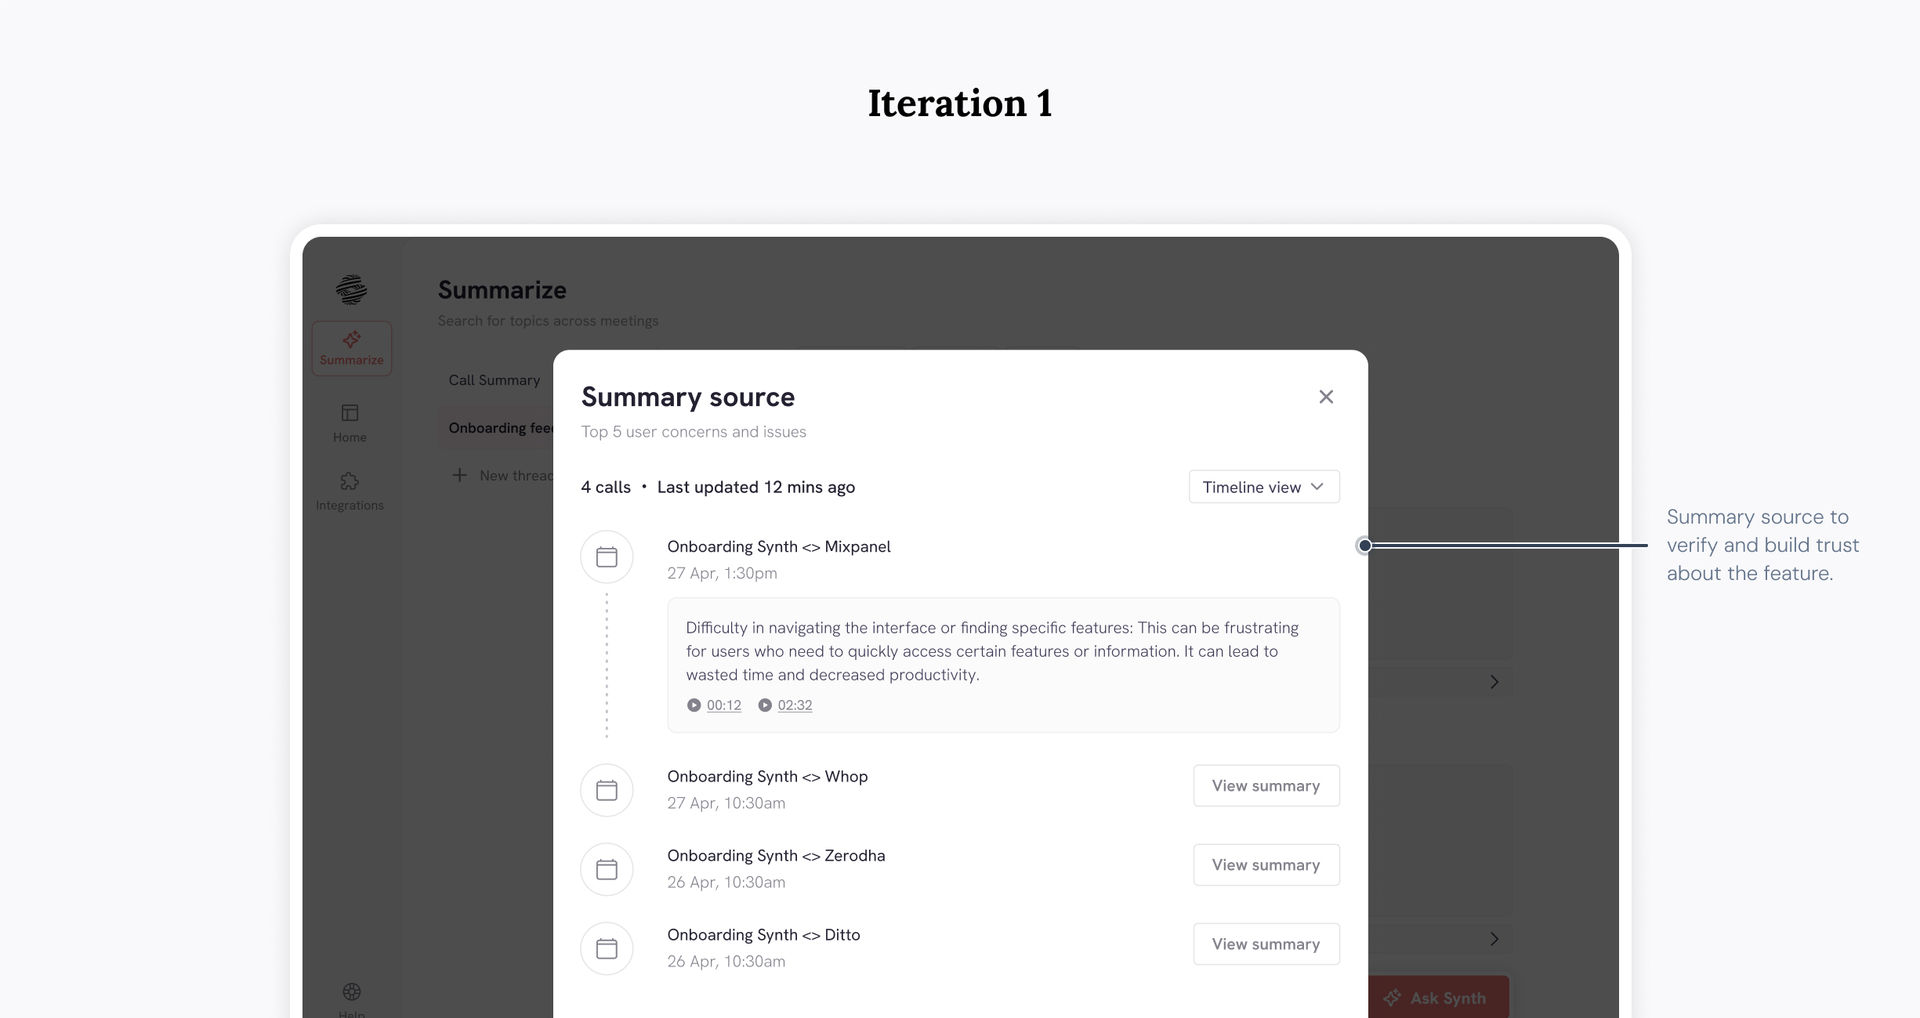Click the calendar icon beside the Whop call
The image size is (1920, 1018).
click(607, 790)
